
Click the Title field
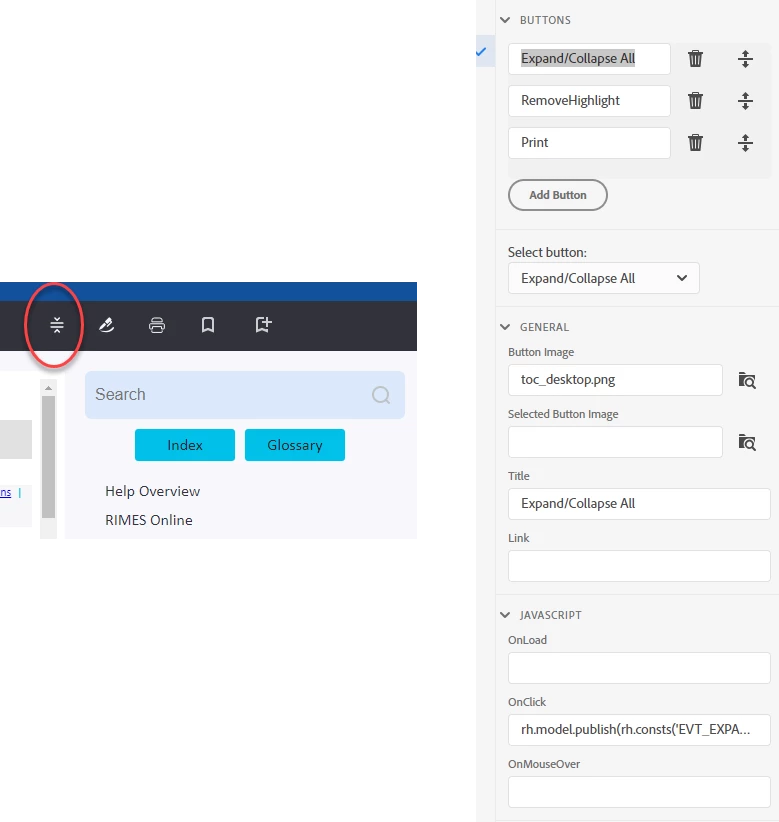tap(639, 504)
